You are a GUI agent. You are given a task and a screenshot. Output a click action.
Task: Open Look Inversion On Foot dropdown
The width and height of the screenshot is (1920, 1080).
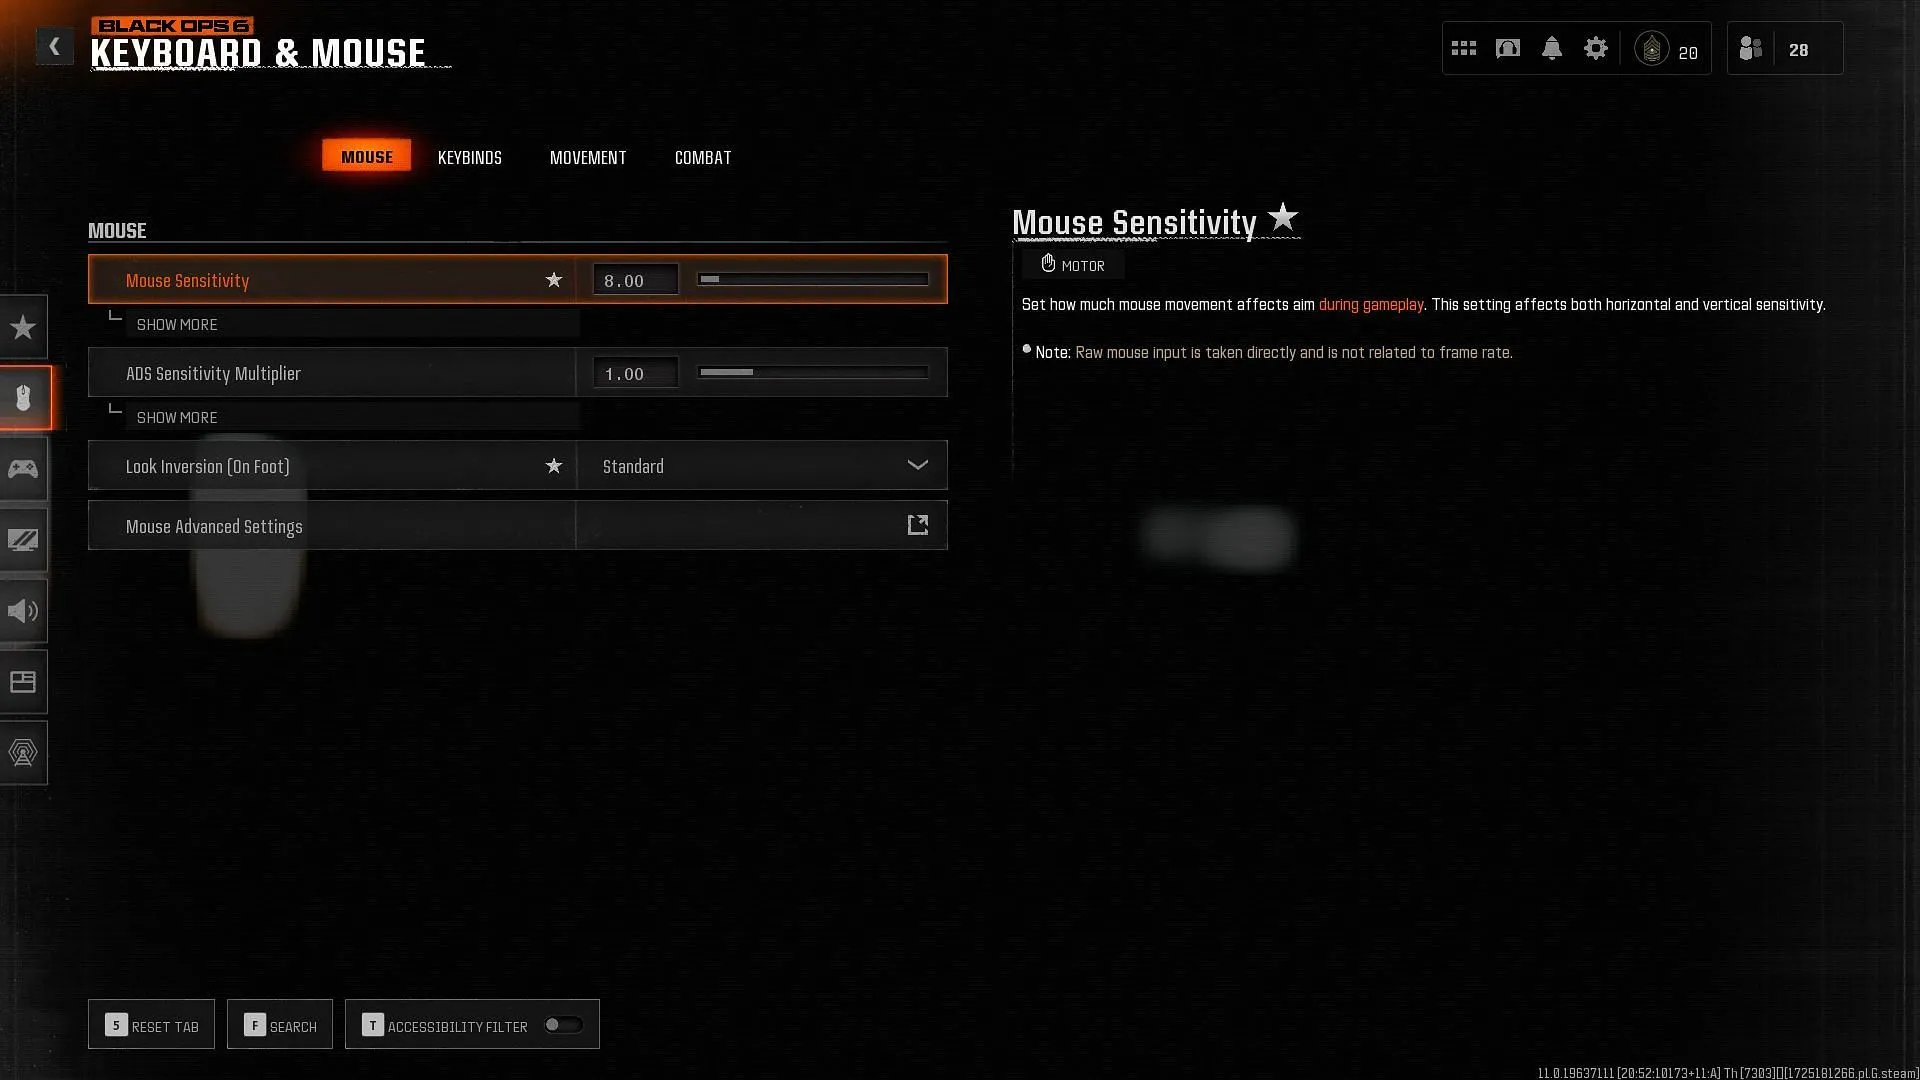point(918,465)
